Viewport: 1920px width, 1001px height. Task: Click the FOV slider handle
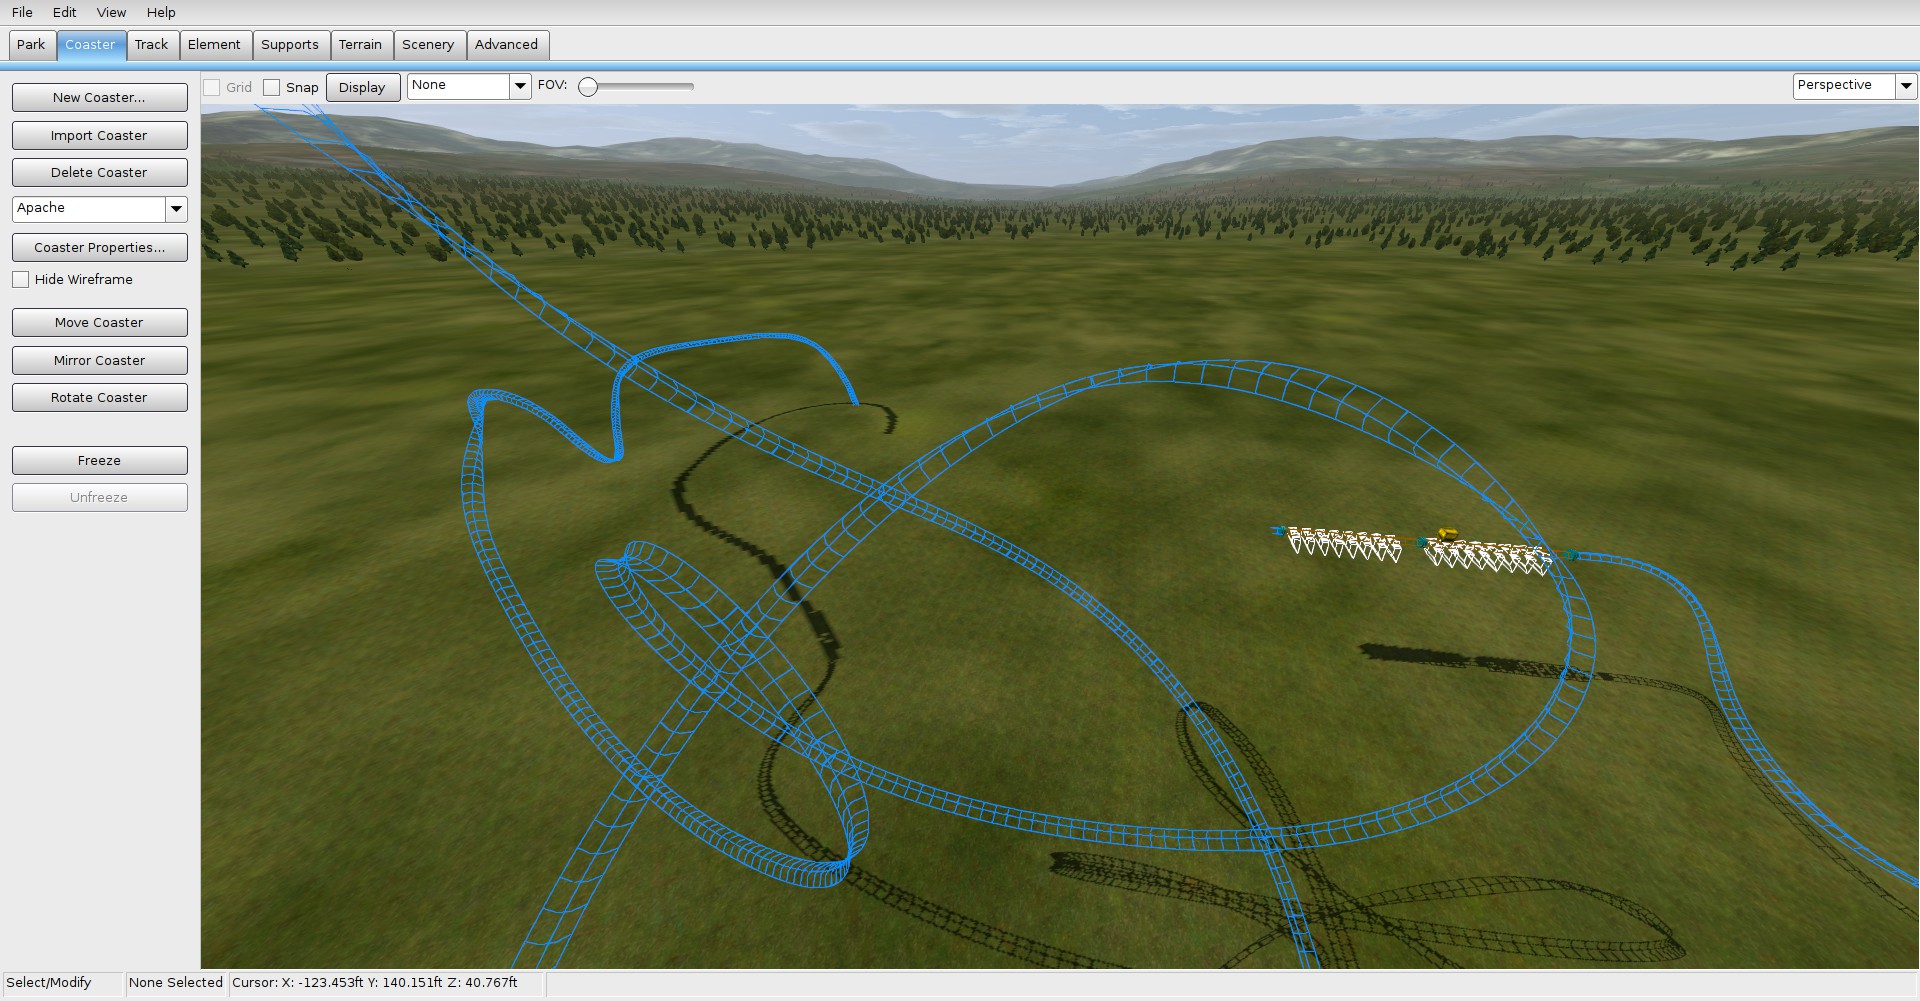589,87
